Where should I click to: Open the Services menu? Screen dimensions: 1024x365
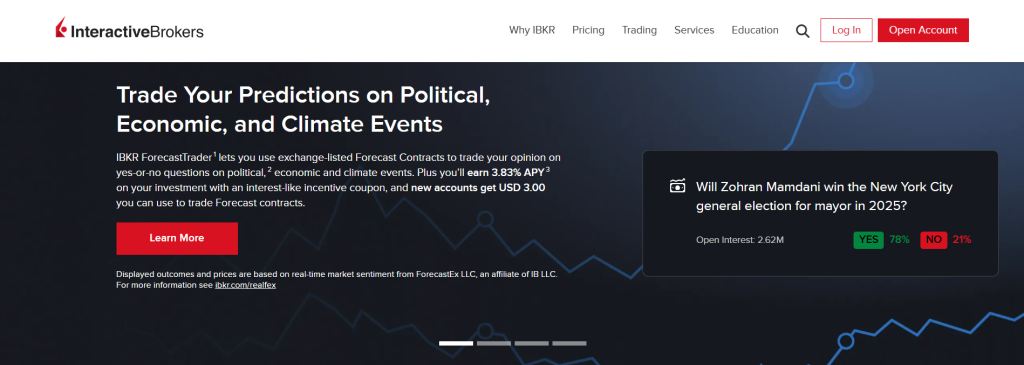click(694, 30)
